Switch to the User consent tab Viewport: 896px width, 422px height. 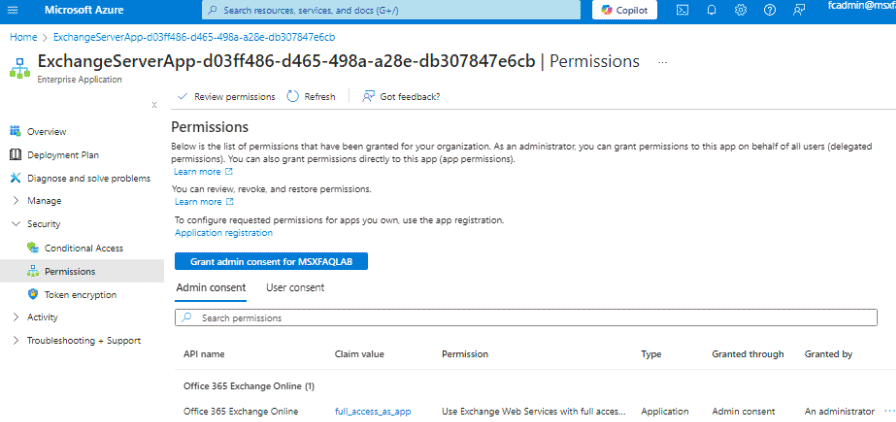point(295,288)
